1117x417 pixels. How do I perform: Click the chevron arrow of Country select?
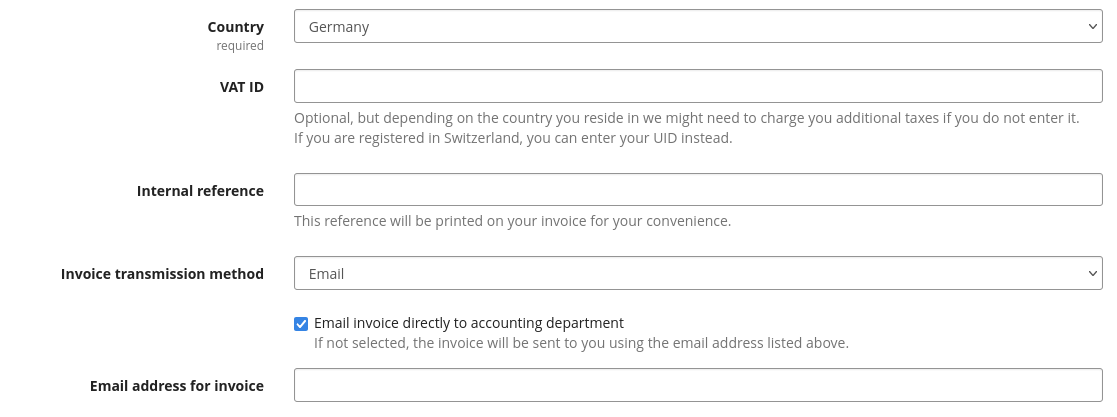[x=1092, y=27]
